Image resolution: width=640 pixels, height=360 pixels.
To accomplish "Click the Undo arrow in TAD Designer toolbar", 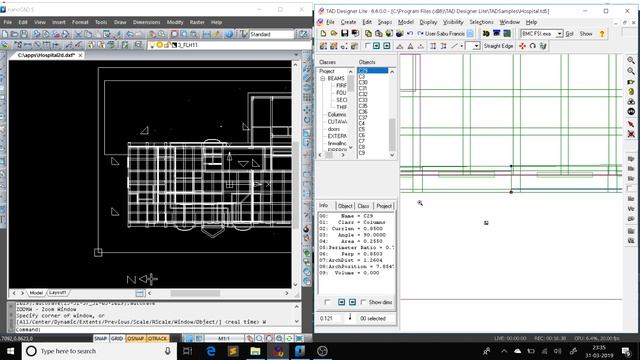I will coord(410,33).
